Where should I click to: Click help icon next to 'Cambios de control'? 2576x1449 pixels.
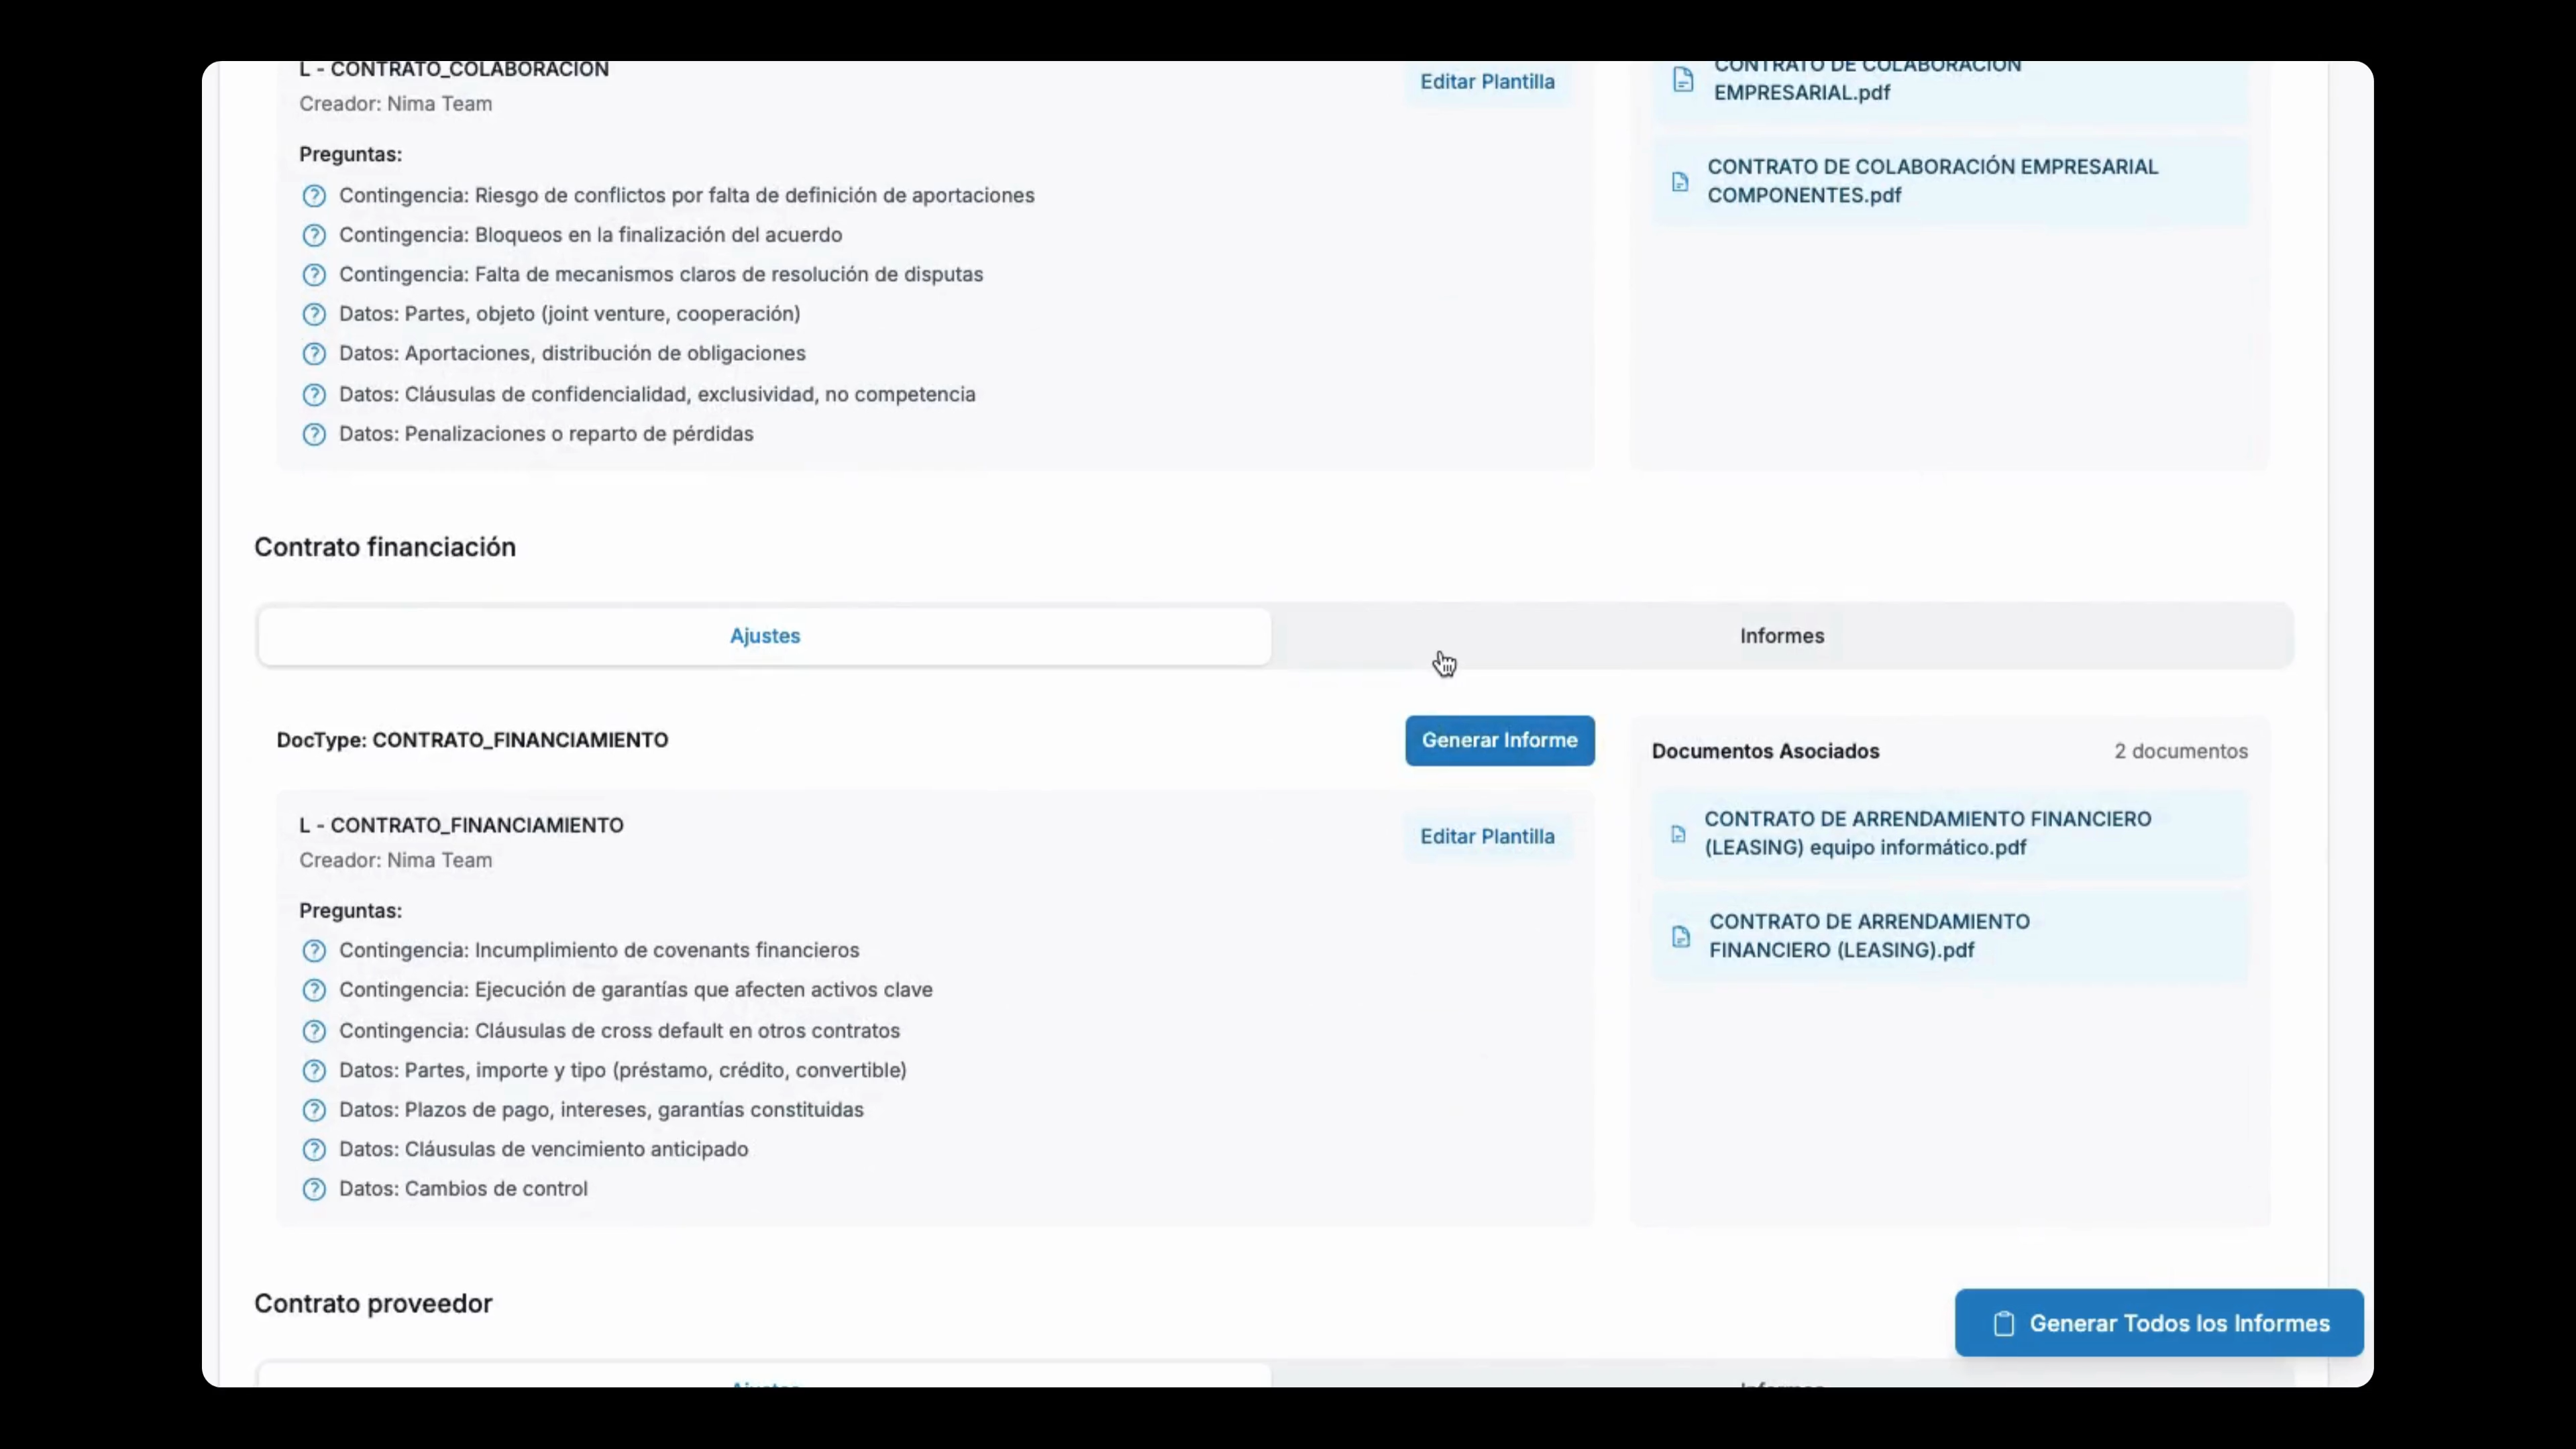[x=314, y=1189]
